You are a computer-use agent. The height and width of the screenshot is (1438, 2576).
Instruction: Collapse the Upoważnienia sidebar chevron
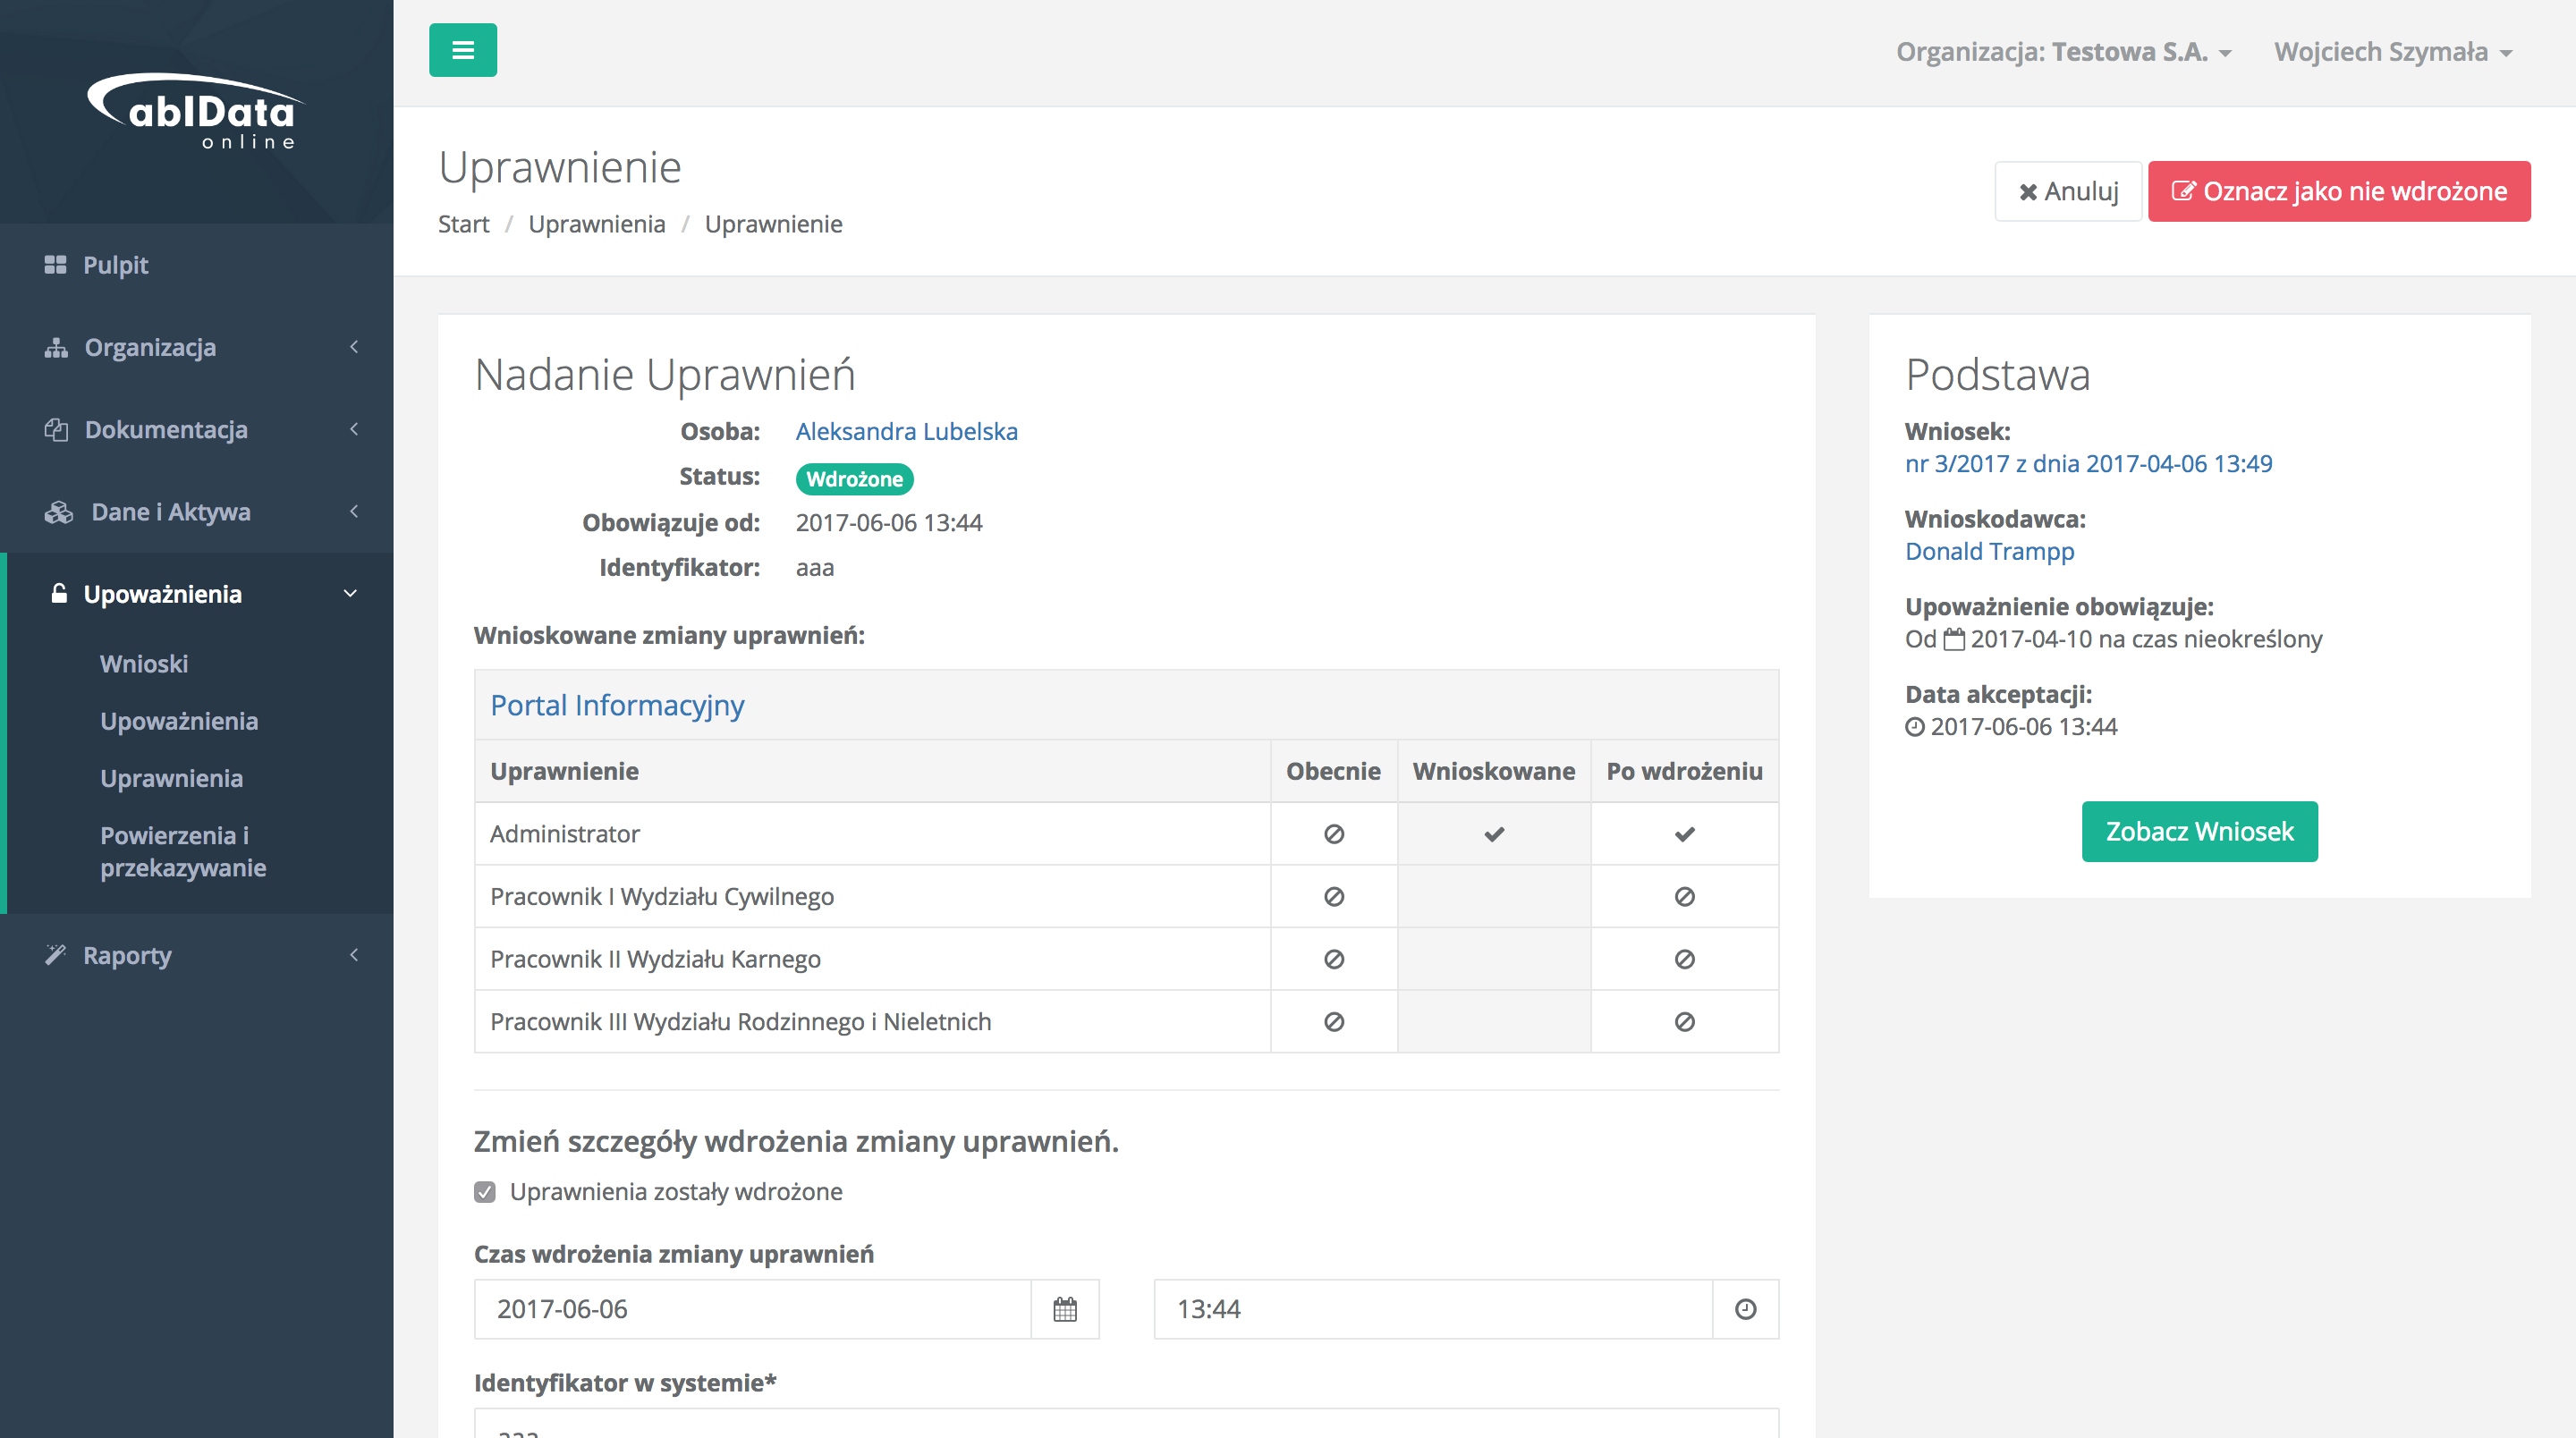pos(351,594)
